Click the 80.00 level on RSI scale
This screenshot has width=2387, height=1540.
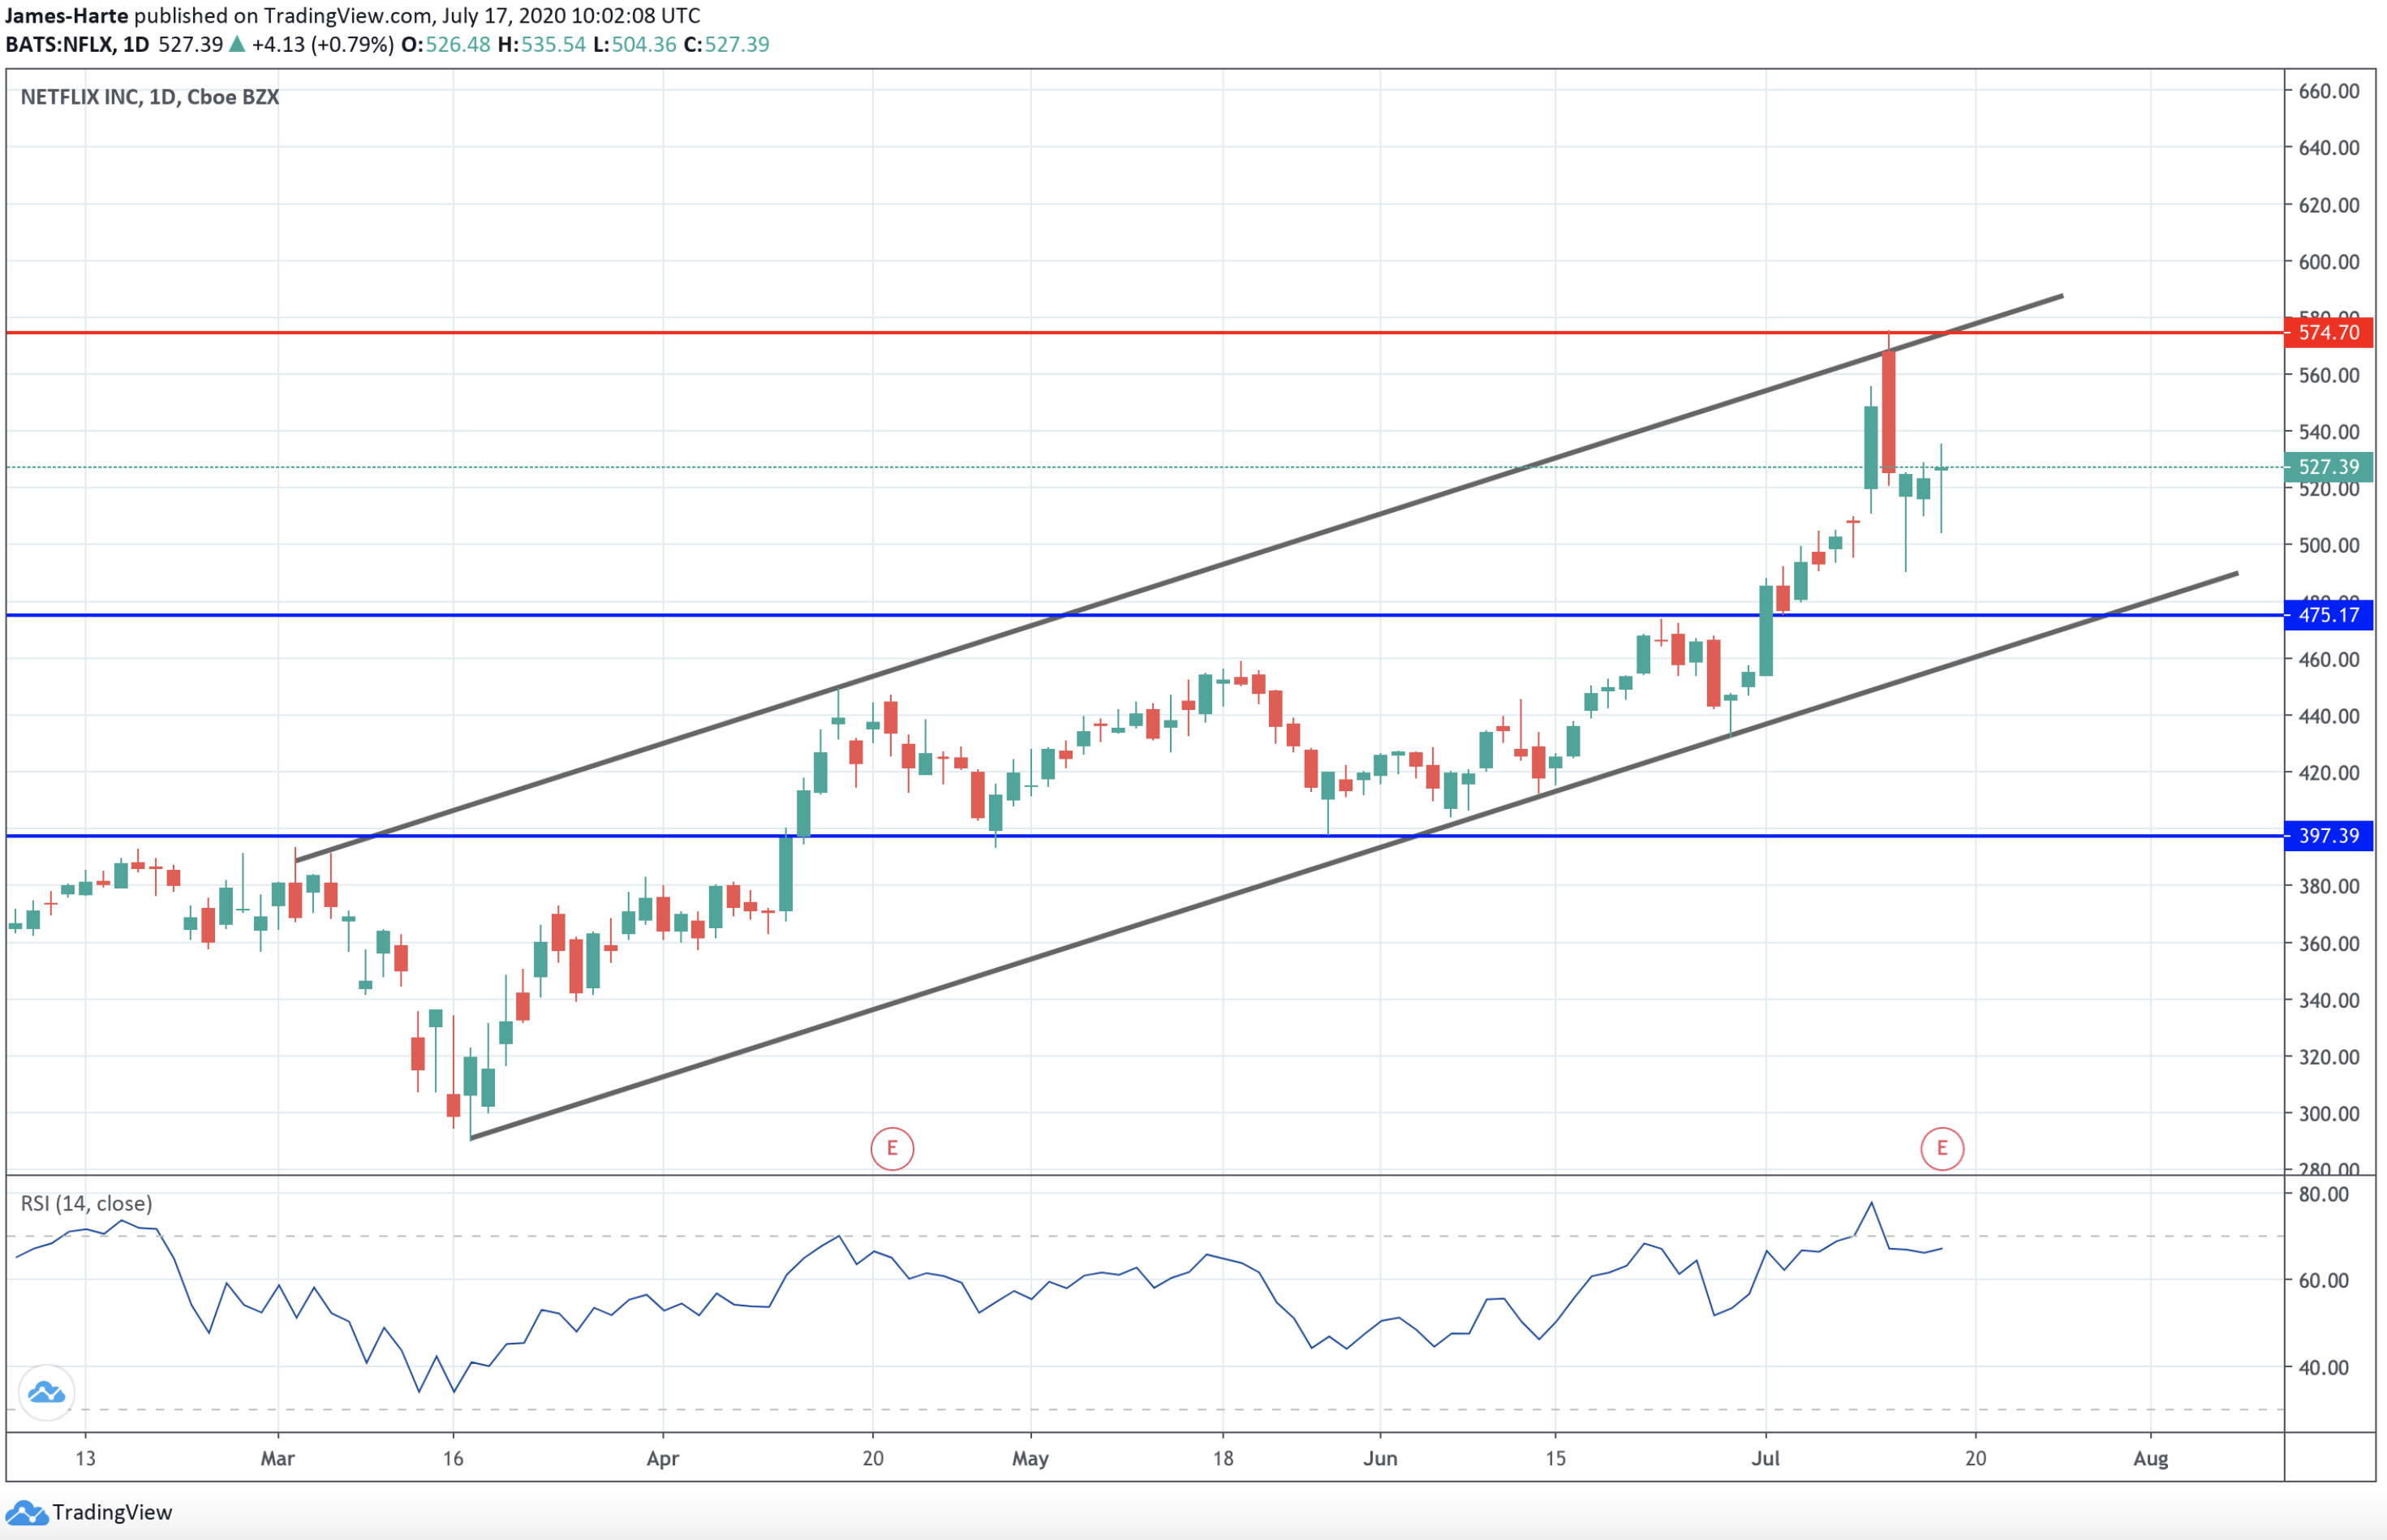2323,1194
